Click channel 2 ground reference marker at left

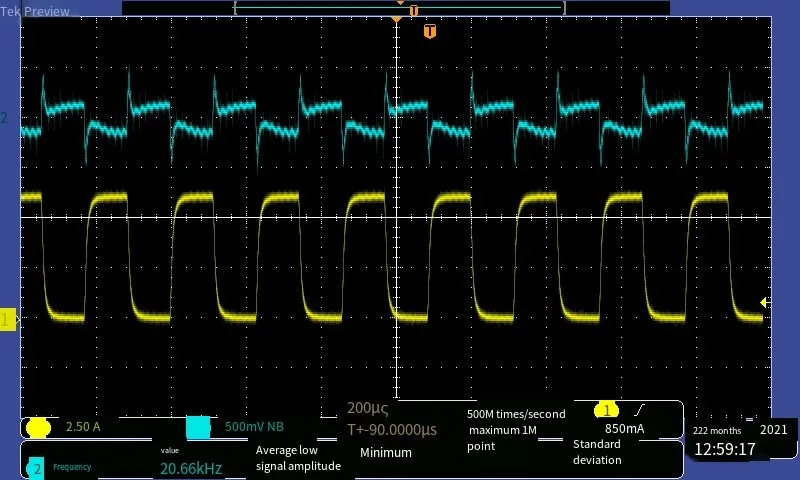coord(4,118)
